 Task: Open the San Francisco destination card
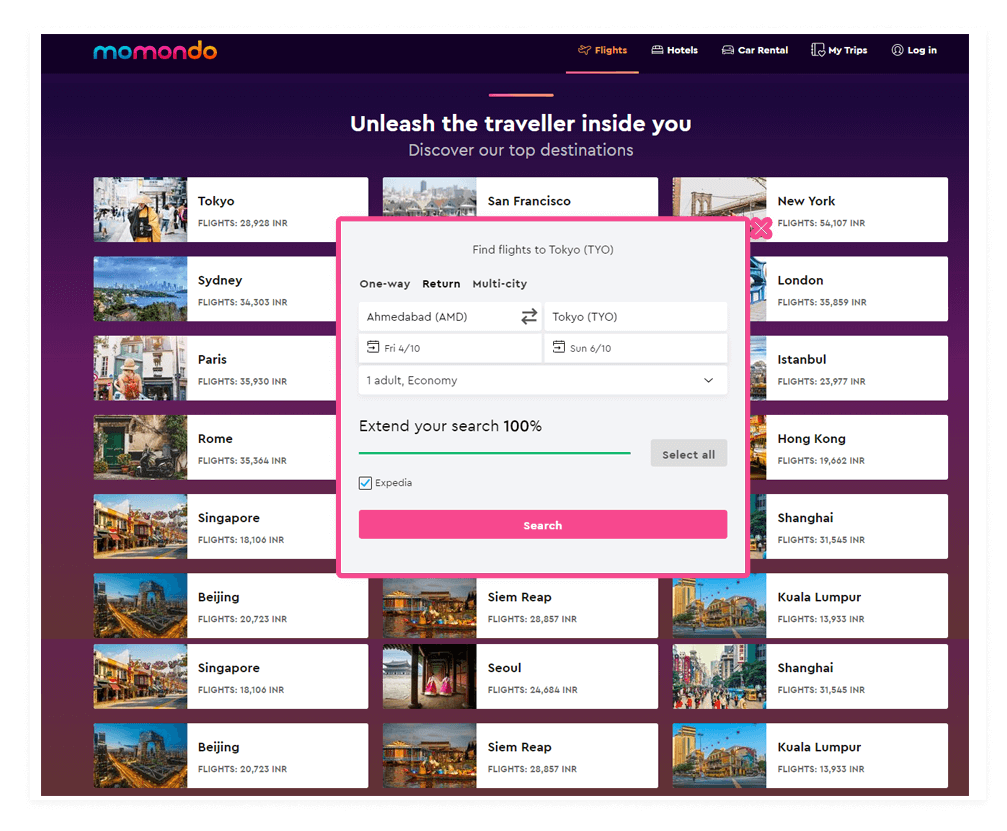[520, 197]
